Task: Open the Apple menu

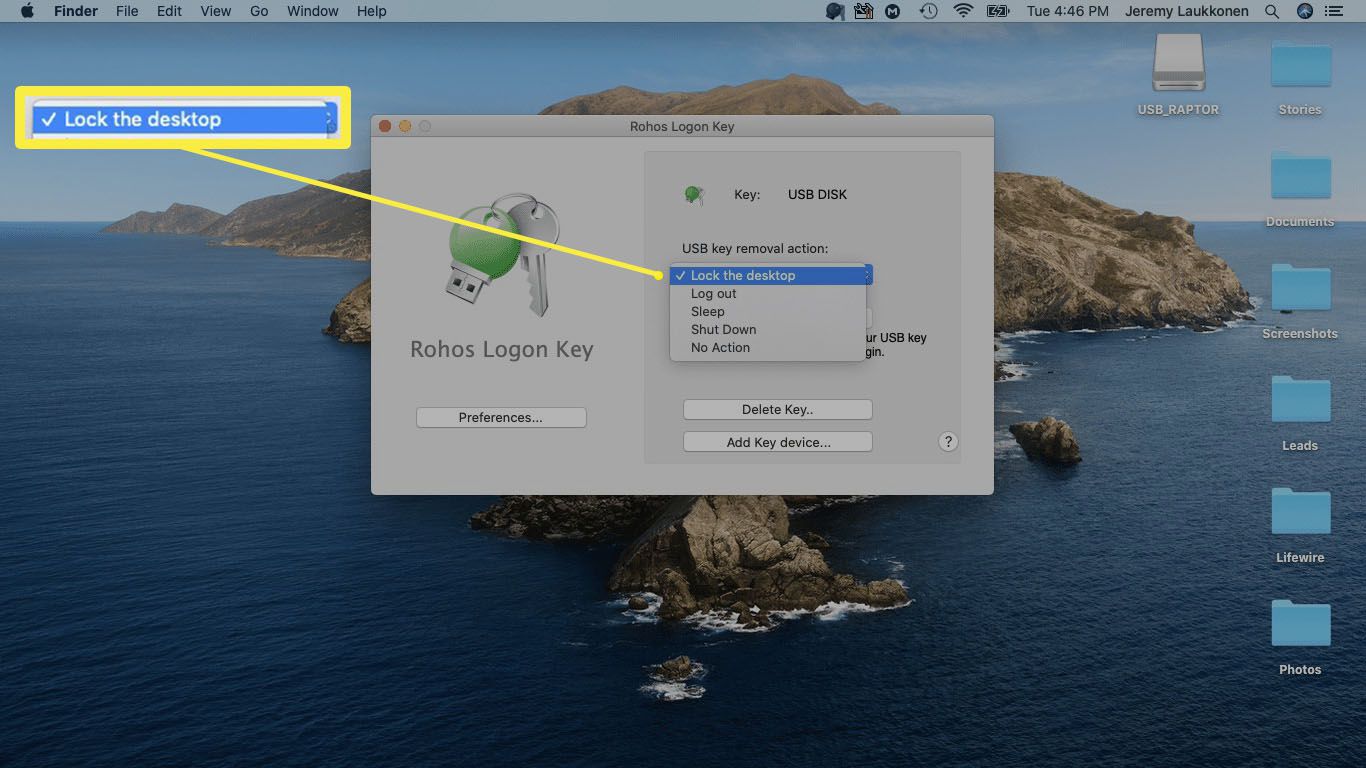Action: (27, 11)
